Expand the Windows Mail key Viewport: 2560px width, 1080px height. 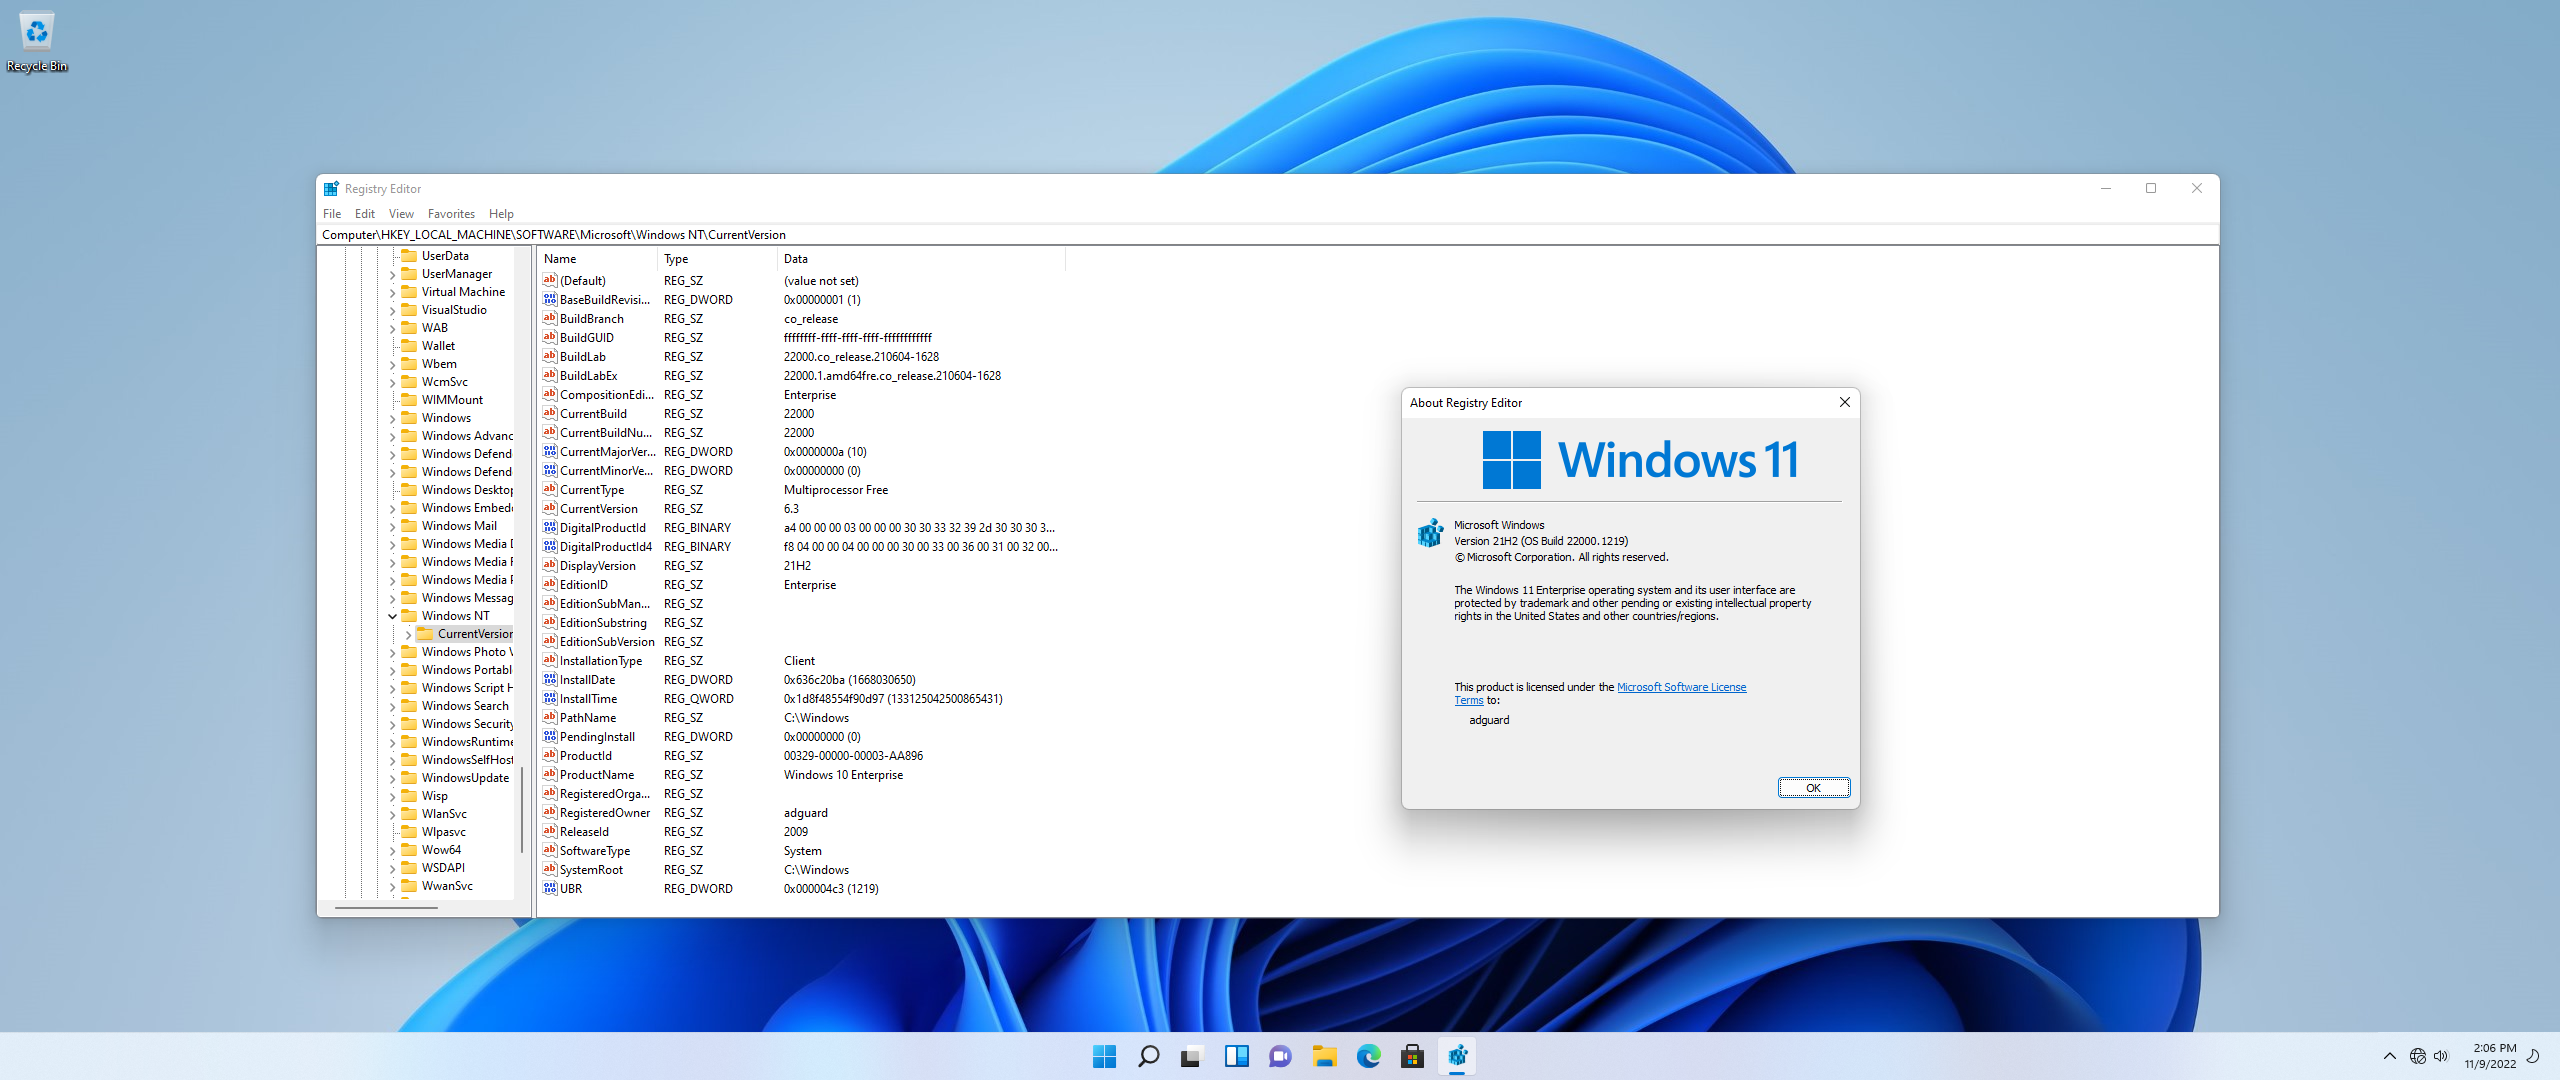pos(392,526)
